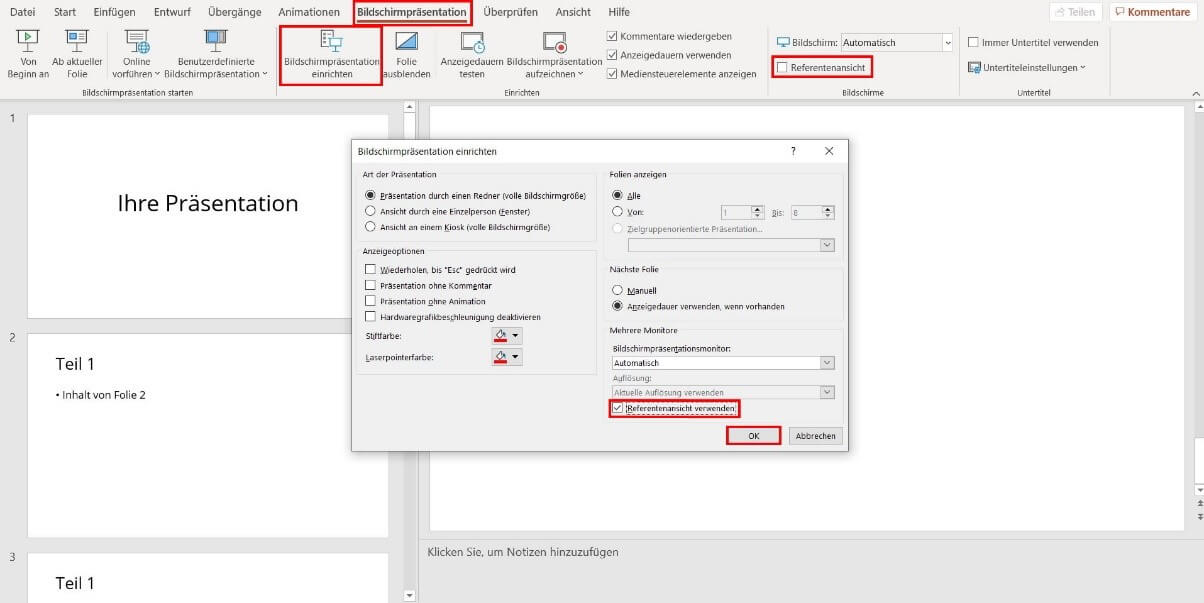Viewport: 1204px width, 603px height.
Task: Enable Immer Untertitel verwenden checkbox
Action: 974,43
